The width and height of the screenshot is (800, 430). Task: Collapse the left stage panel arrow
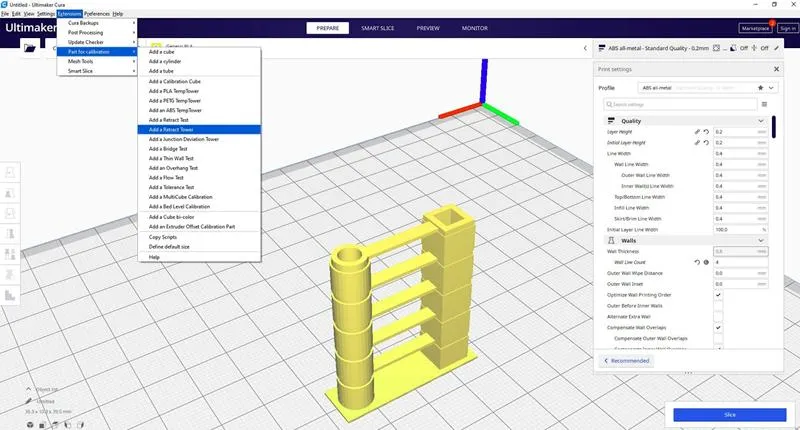tap(585, 48)
